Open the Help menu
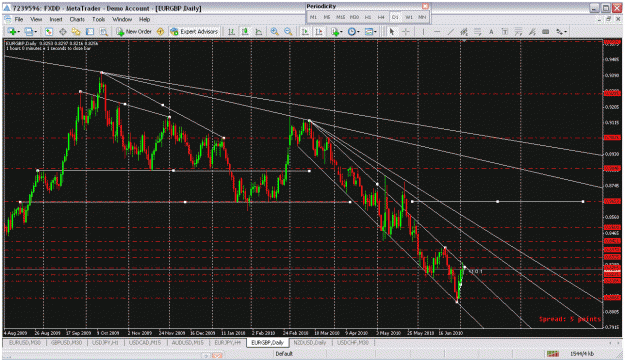The height and width of the screenshot is (360, 625). click(x=144, y=19)
